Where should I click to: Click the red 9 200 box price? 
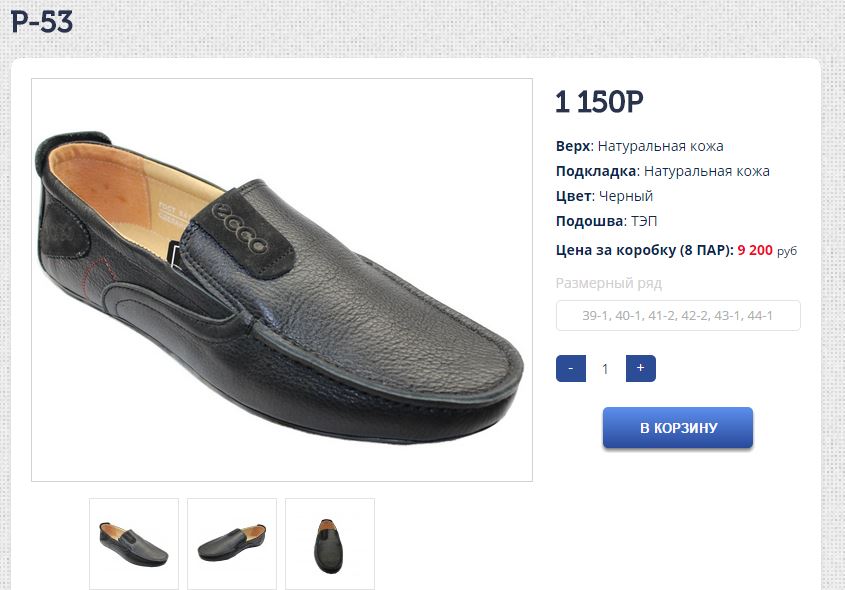755,250
